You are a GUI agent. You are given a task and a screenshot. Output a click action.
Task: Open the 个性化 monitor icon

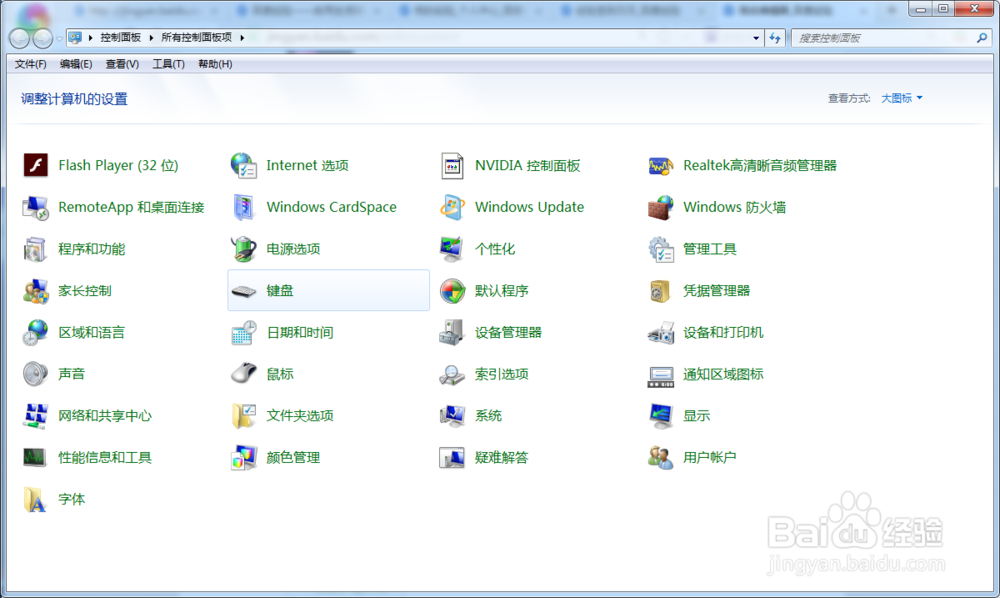[x=452, y=249]
